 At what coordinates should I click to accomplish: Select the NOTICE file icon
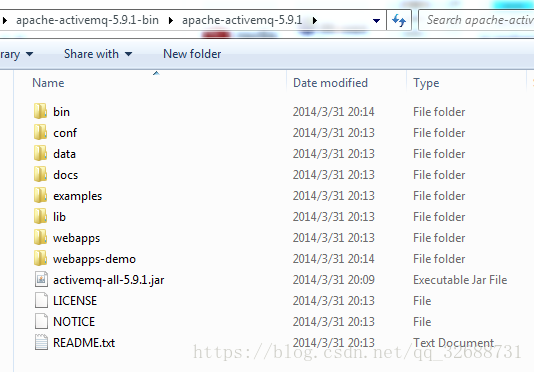[x=41, y=321]
